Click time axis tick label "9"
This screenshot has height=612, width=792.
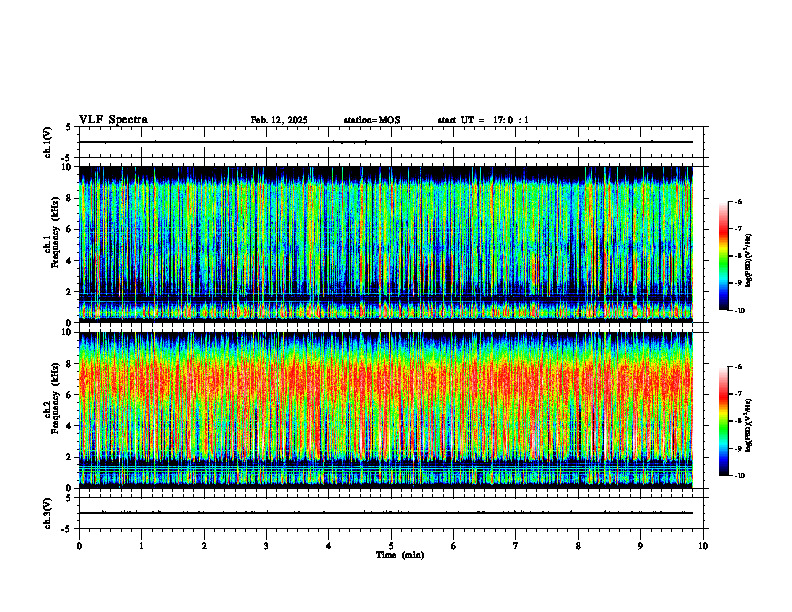pyautogui.click(x=640, y=546)
